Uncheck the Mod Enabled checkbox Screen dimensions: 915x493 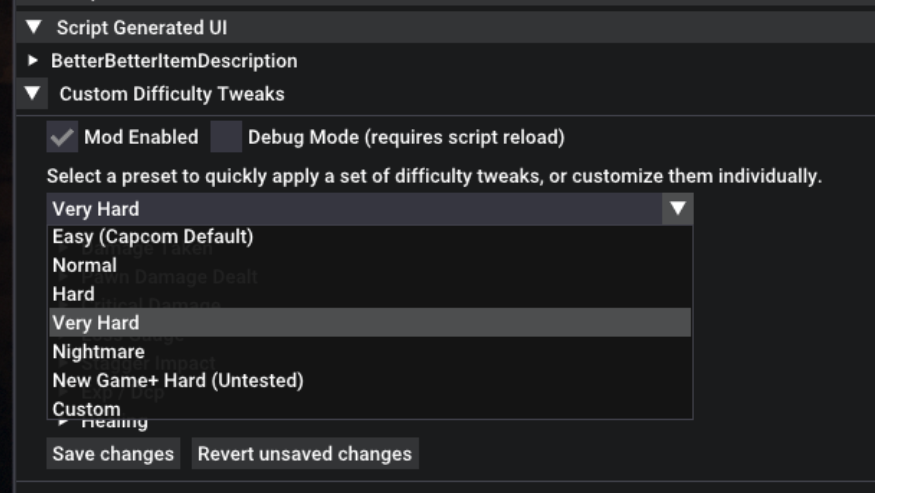pyautogui.click(x=63, y=137)
